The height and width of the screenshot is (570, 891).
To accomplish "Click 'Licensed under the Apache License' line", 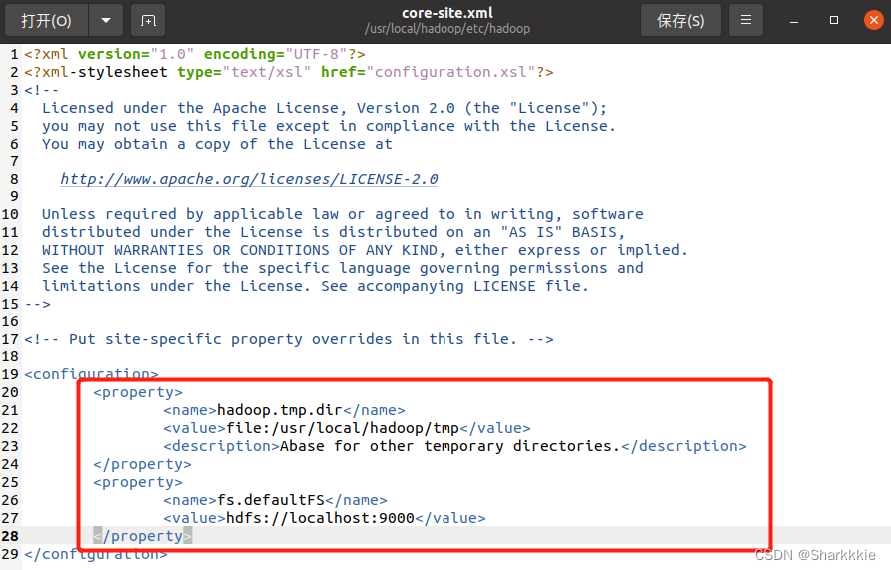I will tap(324, 108).
